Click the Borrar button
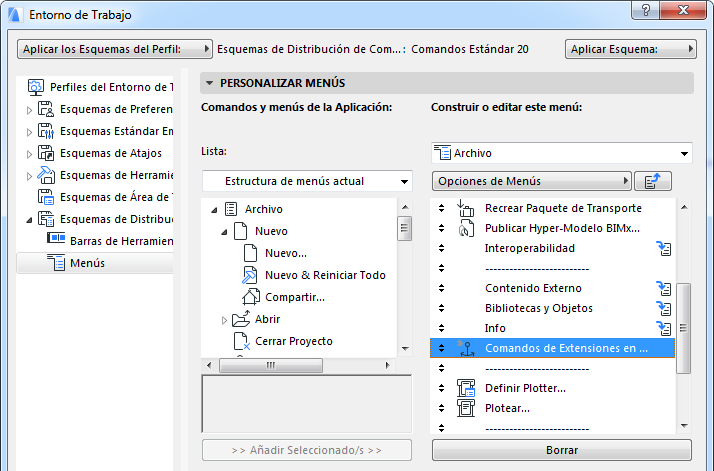The image size is (714, 471). (x=561, y=450)
